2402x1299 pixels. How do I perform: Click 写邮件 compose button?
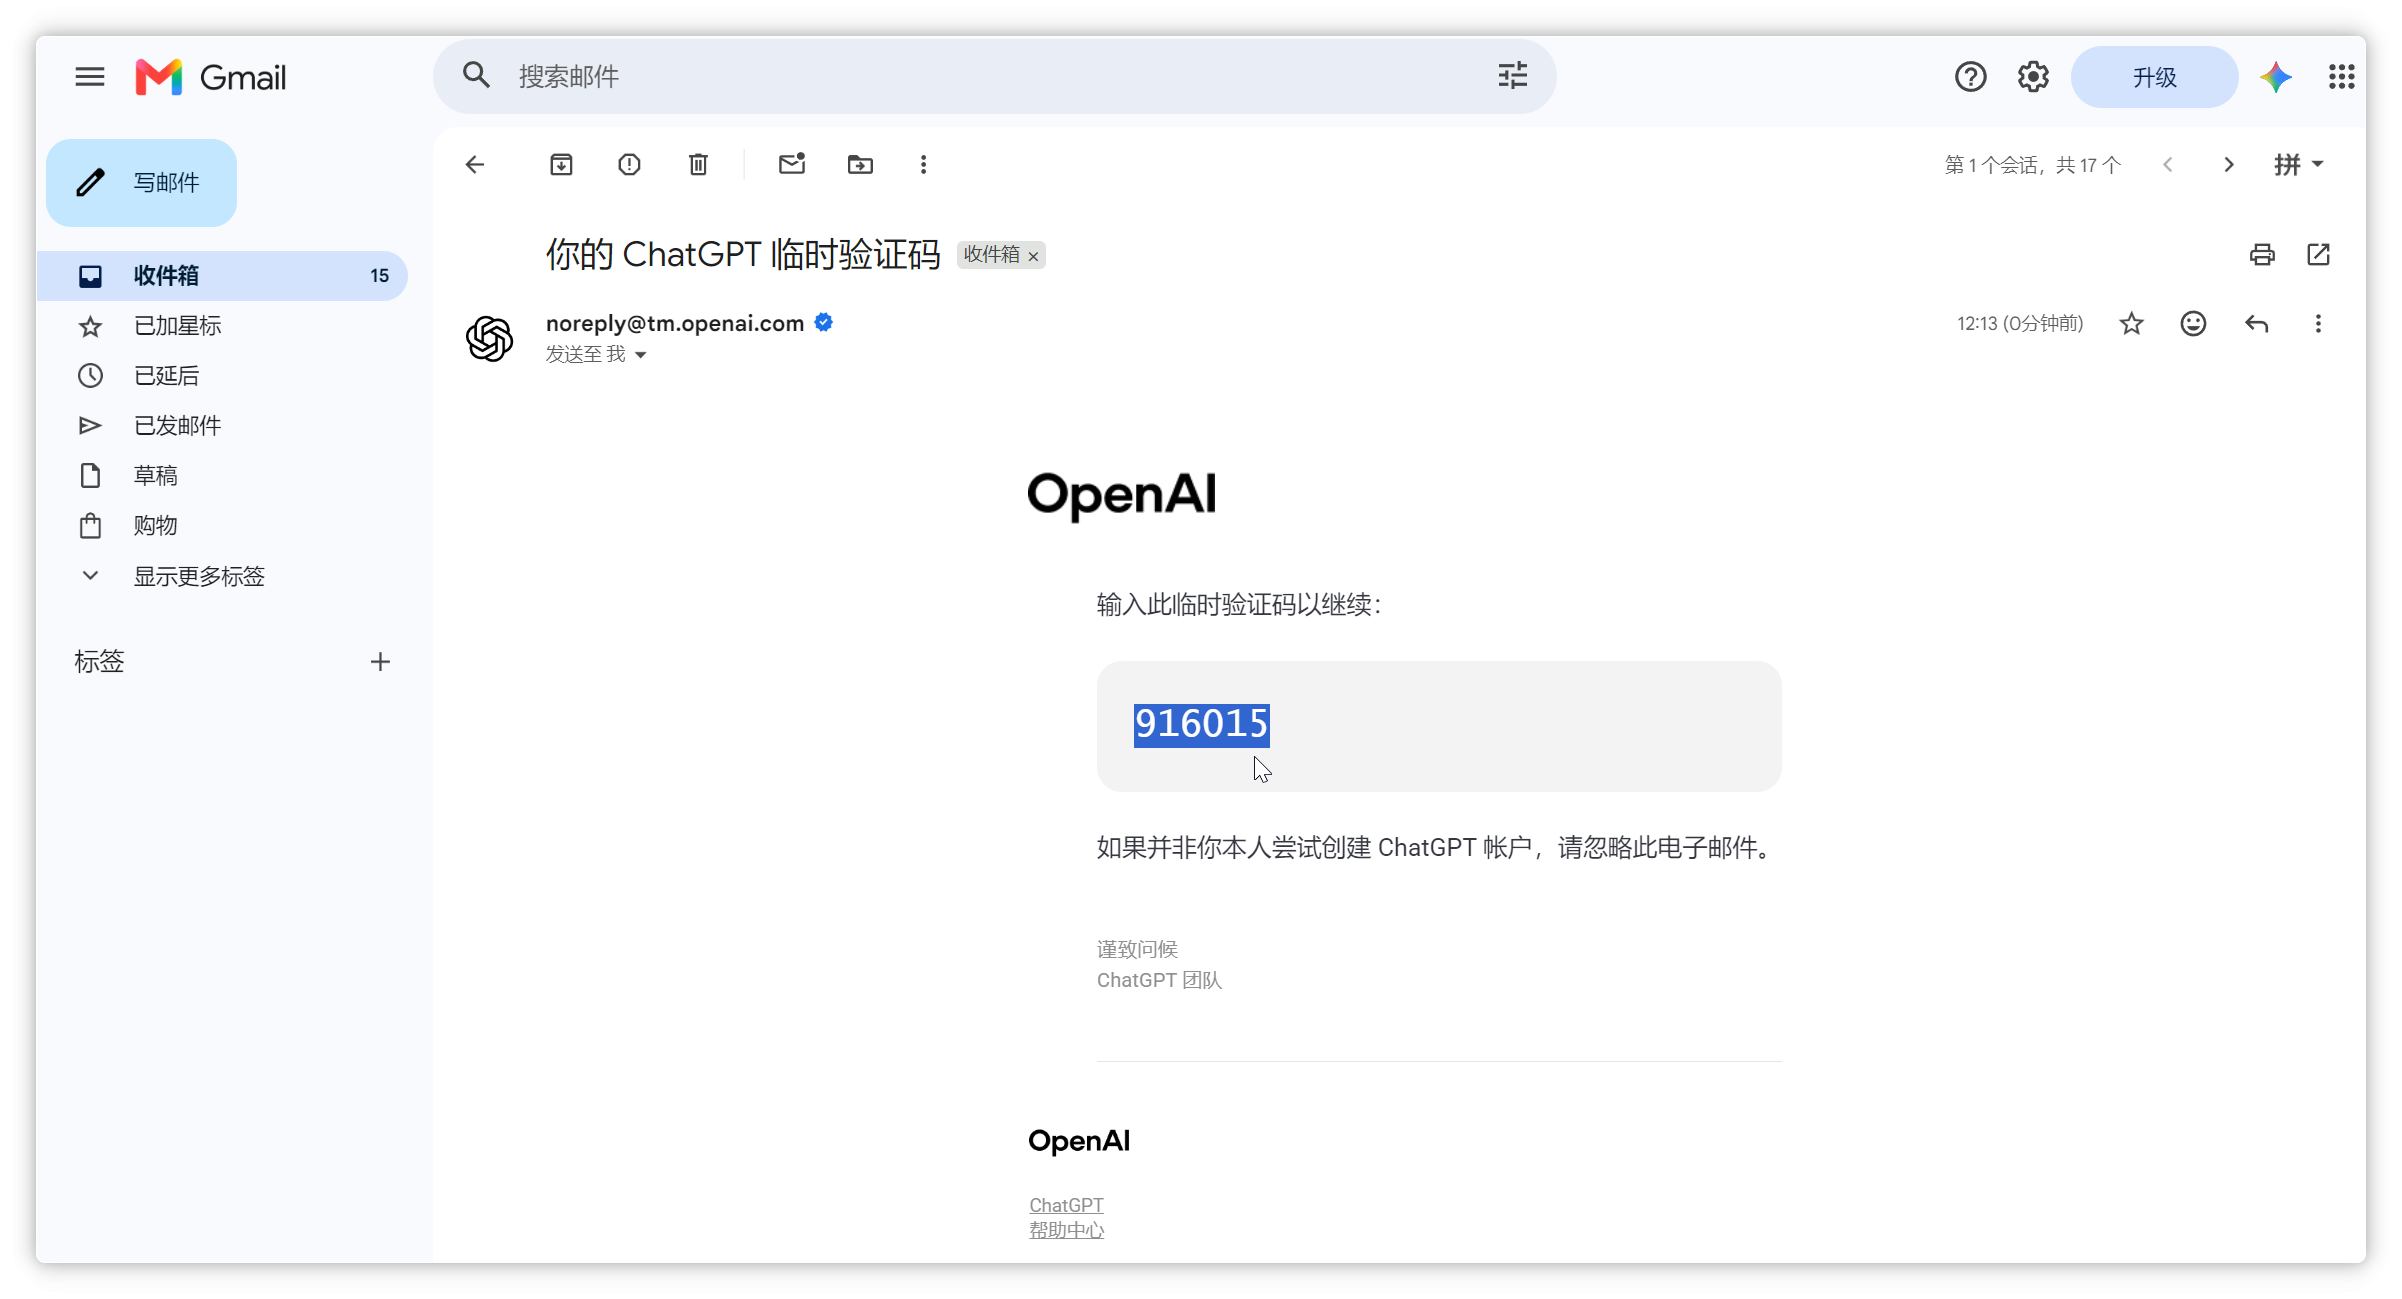141,183
